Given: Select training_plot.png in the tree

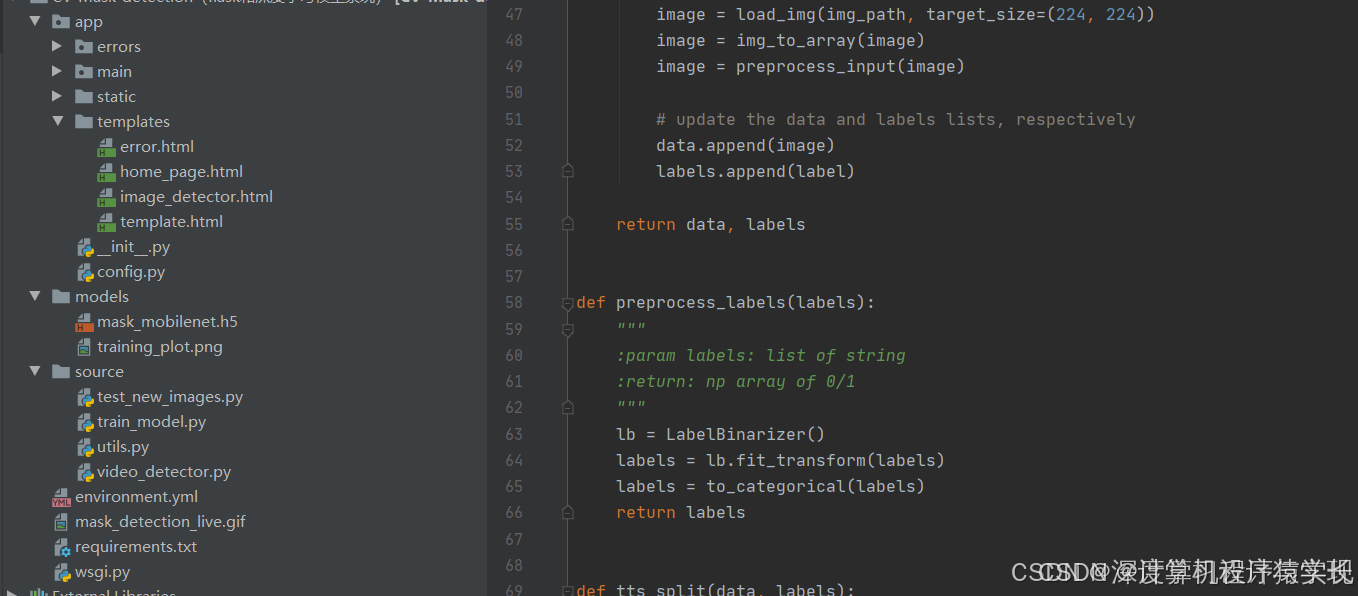Looking at the screenshot, I should coord(160,347).
